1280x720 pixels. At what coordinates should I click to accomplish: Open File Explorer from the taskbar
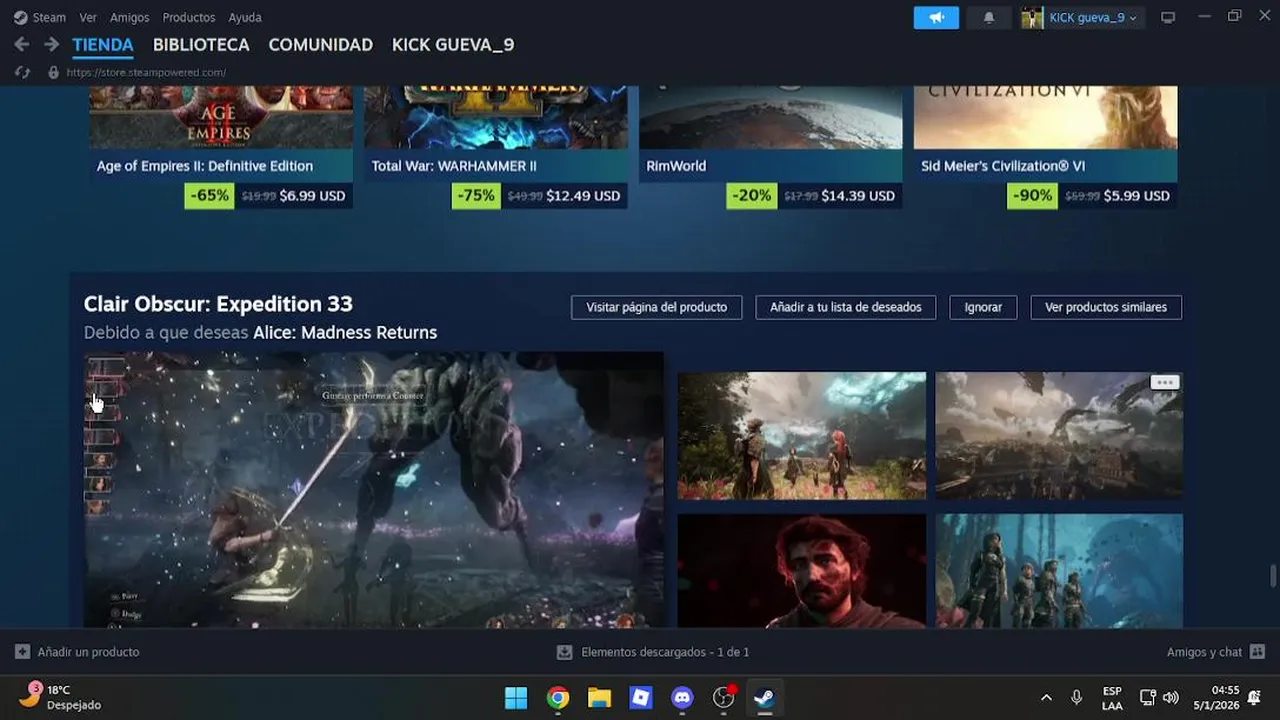[599, 697]
